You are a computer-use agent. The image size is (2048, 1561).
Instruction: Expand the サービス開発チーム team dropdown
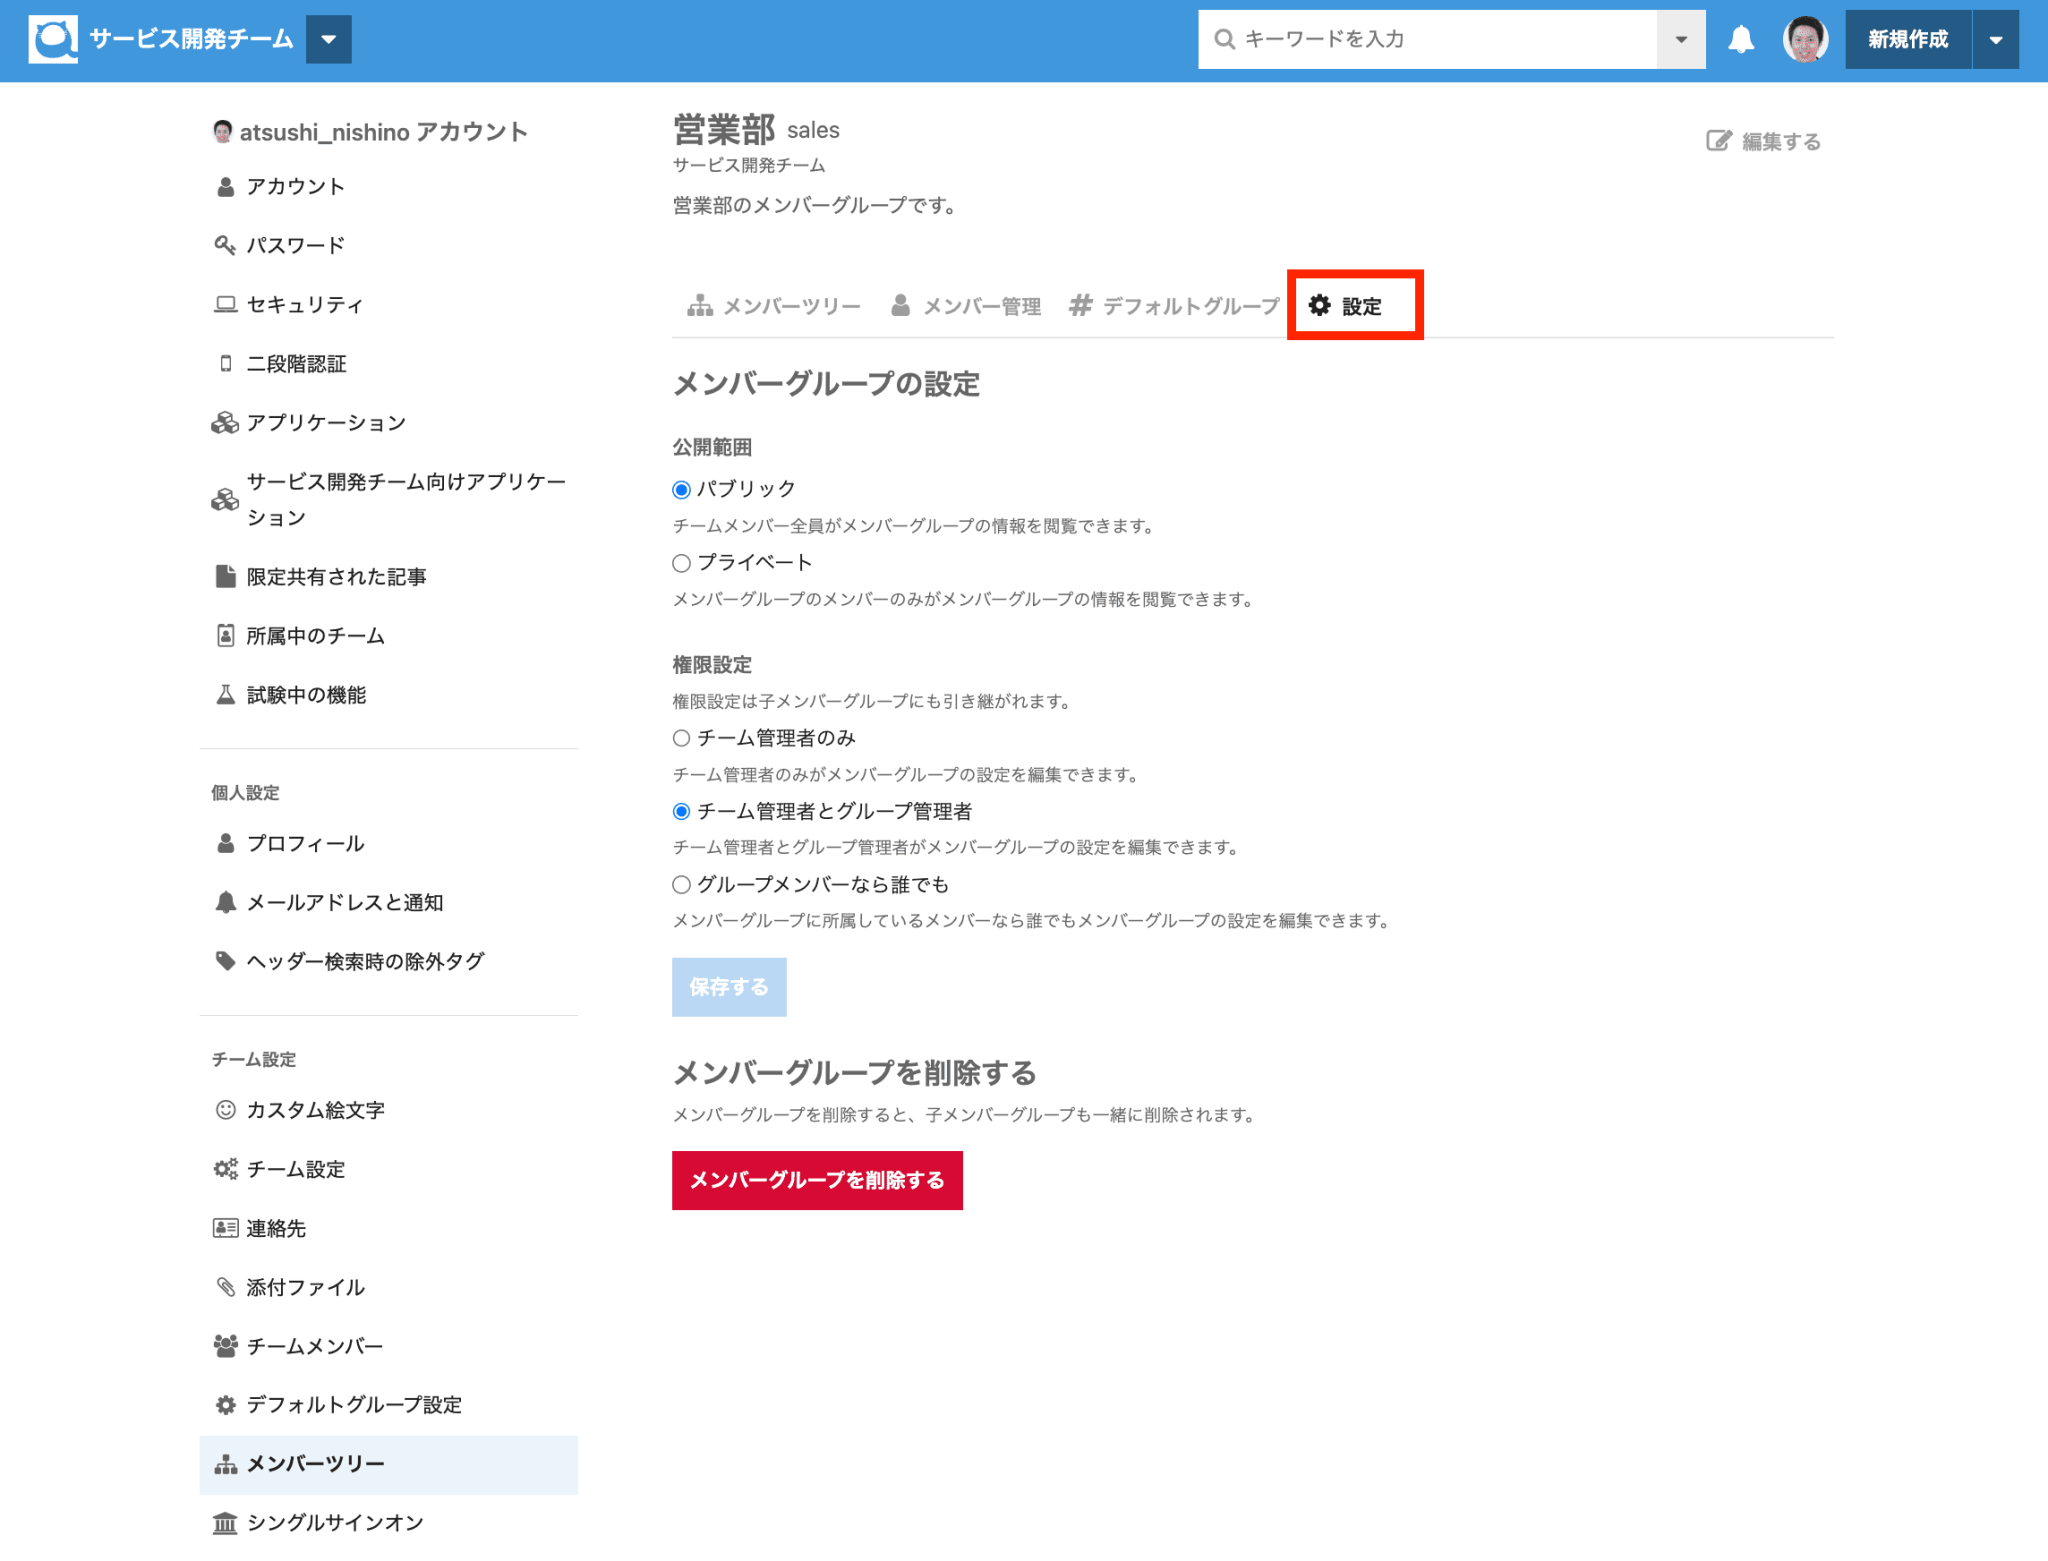coord(329,40)
